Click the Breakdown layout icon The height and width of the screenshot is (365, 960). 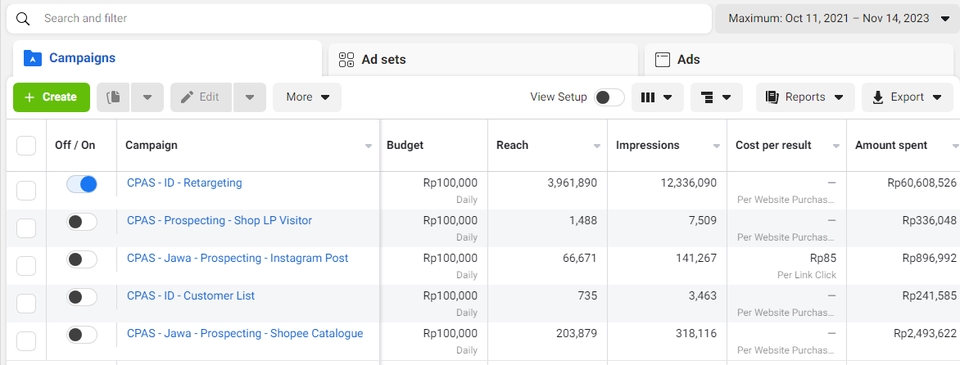(707, 97)
